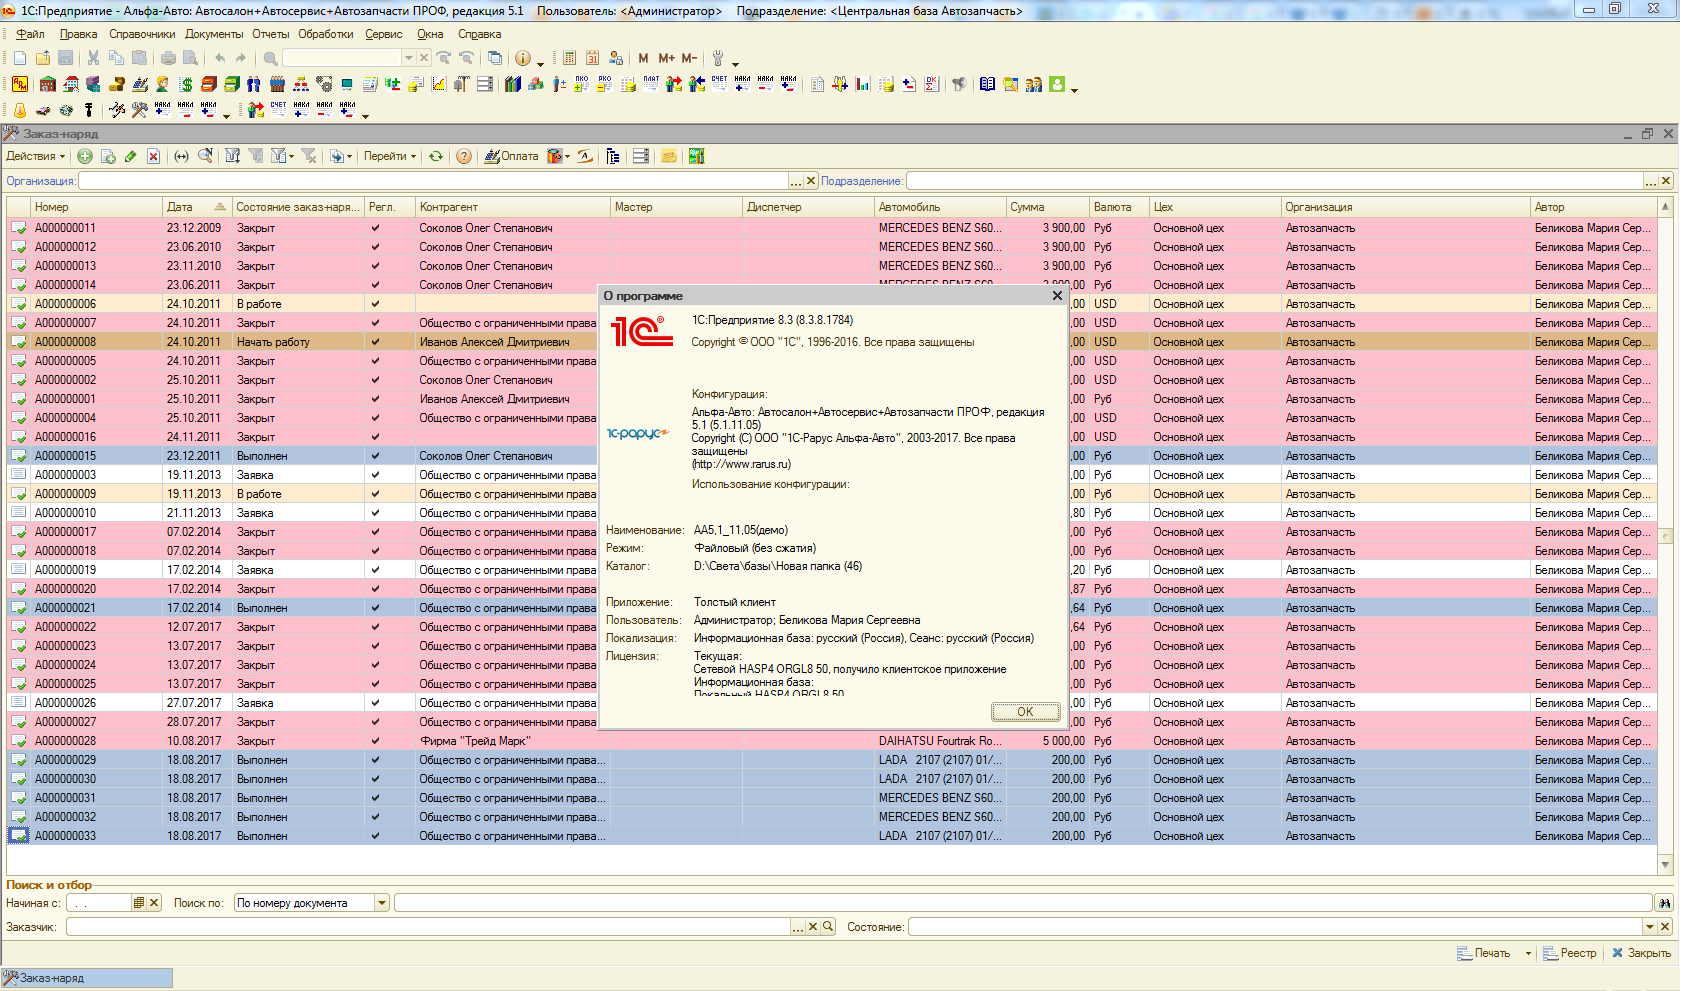
Task: Click the green dollar sign icon
Action: tap(186, 84)
